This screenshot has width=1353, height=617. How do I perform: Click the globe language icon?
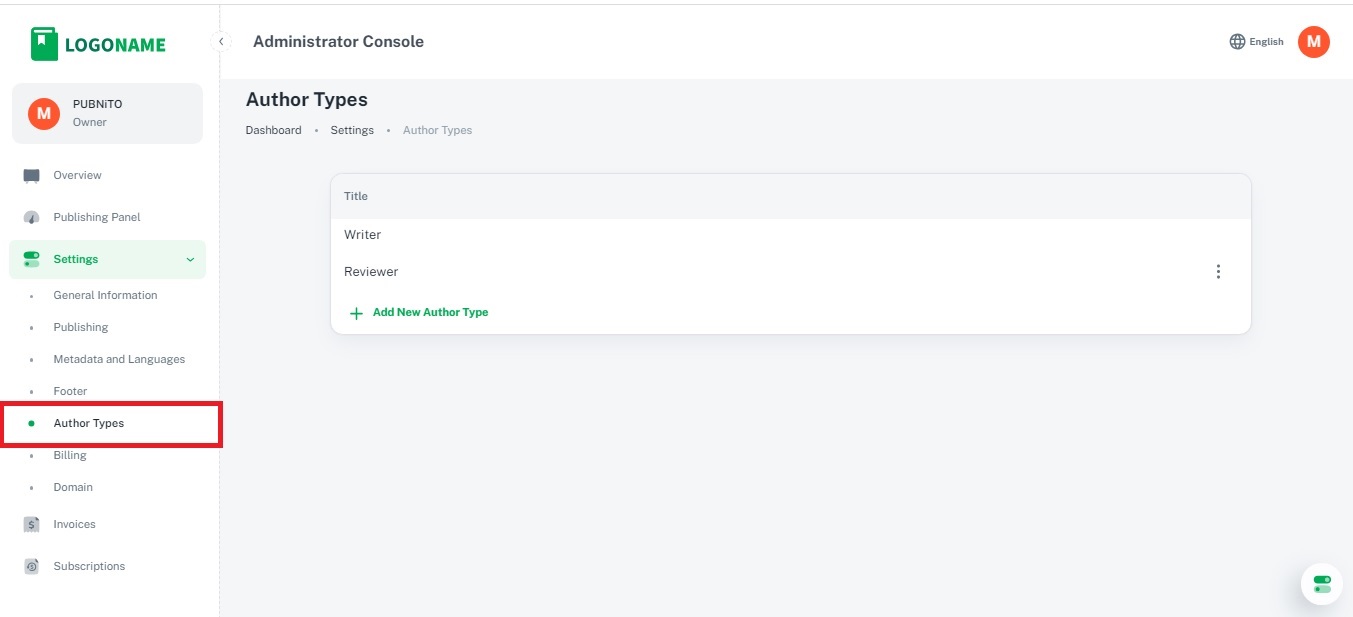[x=1237, y=42]
